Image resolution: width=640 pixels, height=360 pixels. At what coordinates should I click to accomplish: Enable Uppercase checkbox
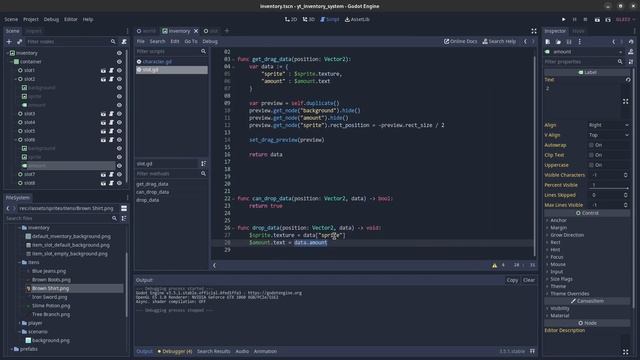coord(591,165)
